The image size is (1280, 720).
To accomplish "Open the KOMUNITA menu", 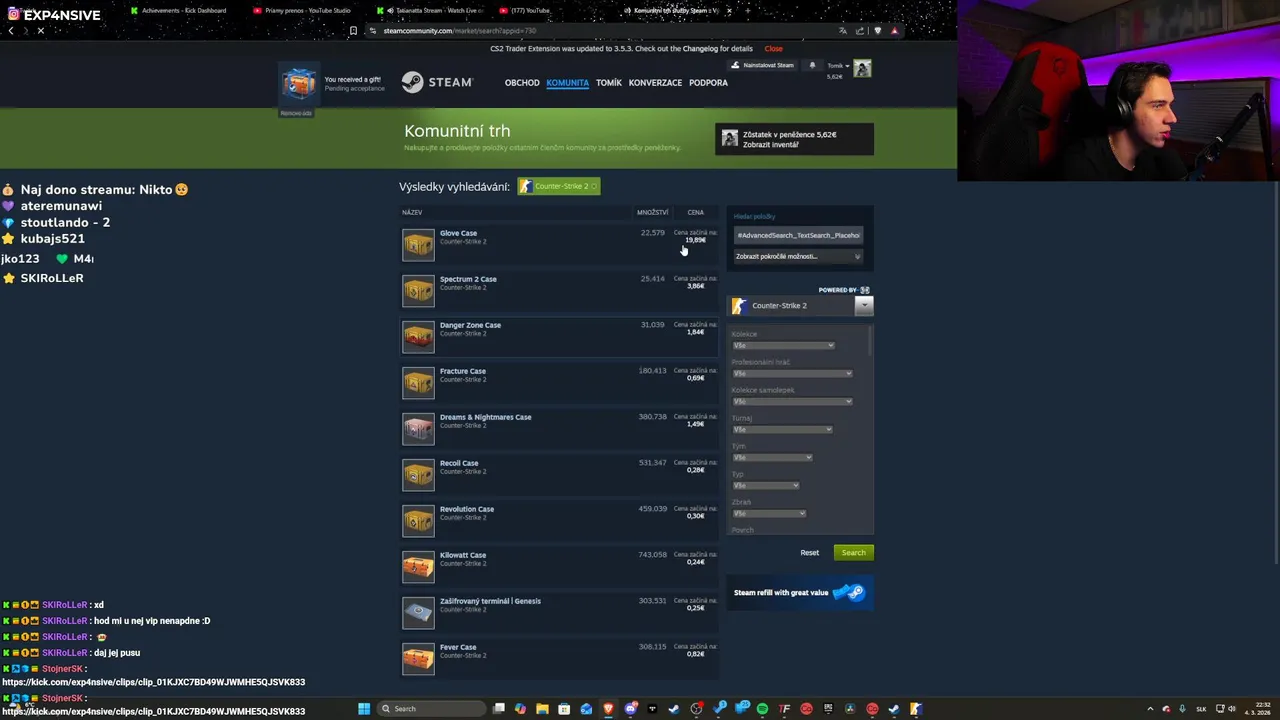I will click(x=567, y=83).
